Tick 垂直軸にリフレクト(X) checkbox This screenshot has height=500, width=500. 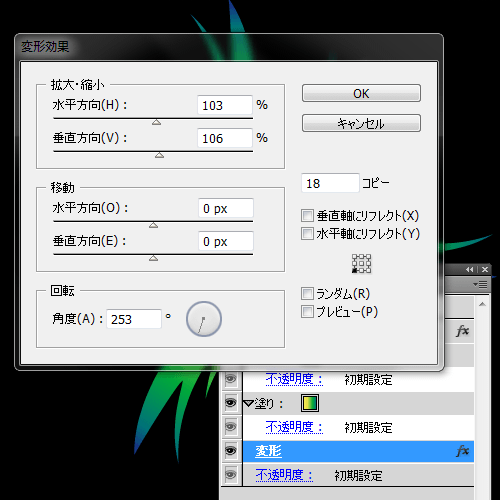click(307, 215)
